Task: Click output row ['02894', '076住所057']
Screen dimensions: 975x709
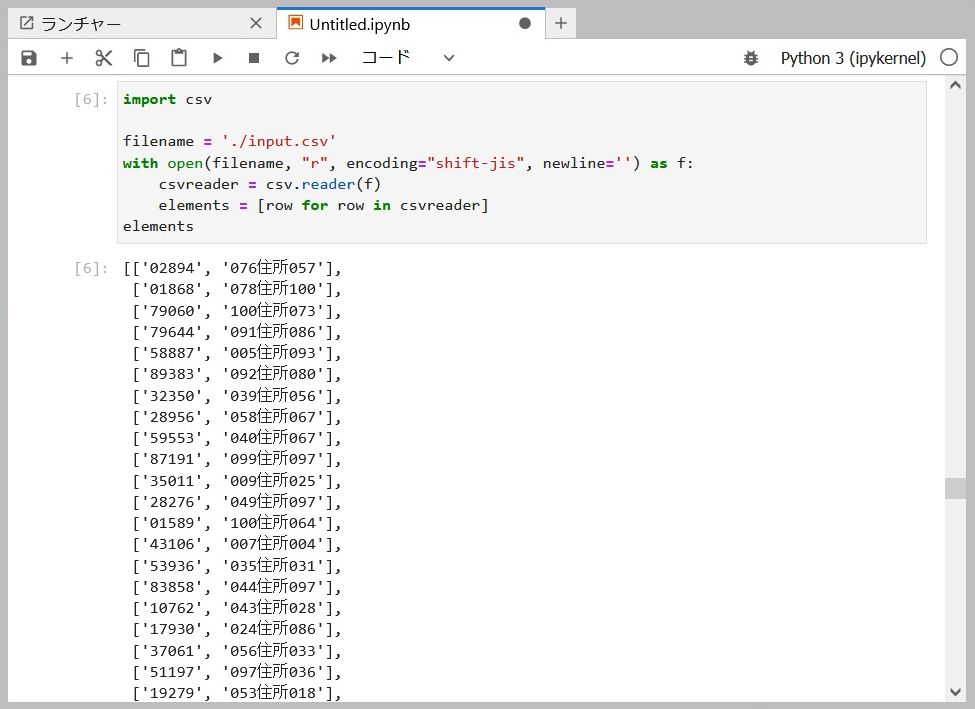Action: (x=233, y=268)
